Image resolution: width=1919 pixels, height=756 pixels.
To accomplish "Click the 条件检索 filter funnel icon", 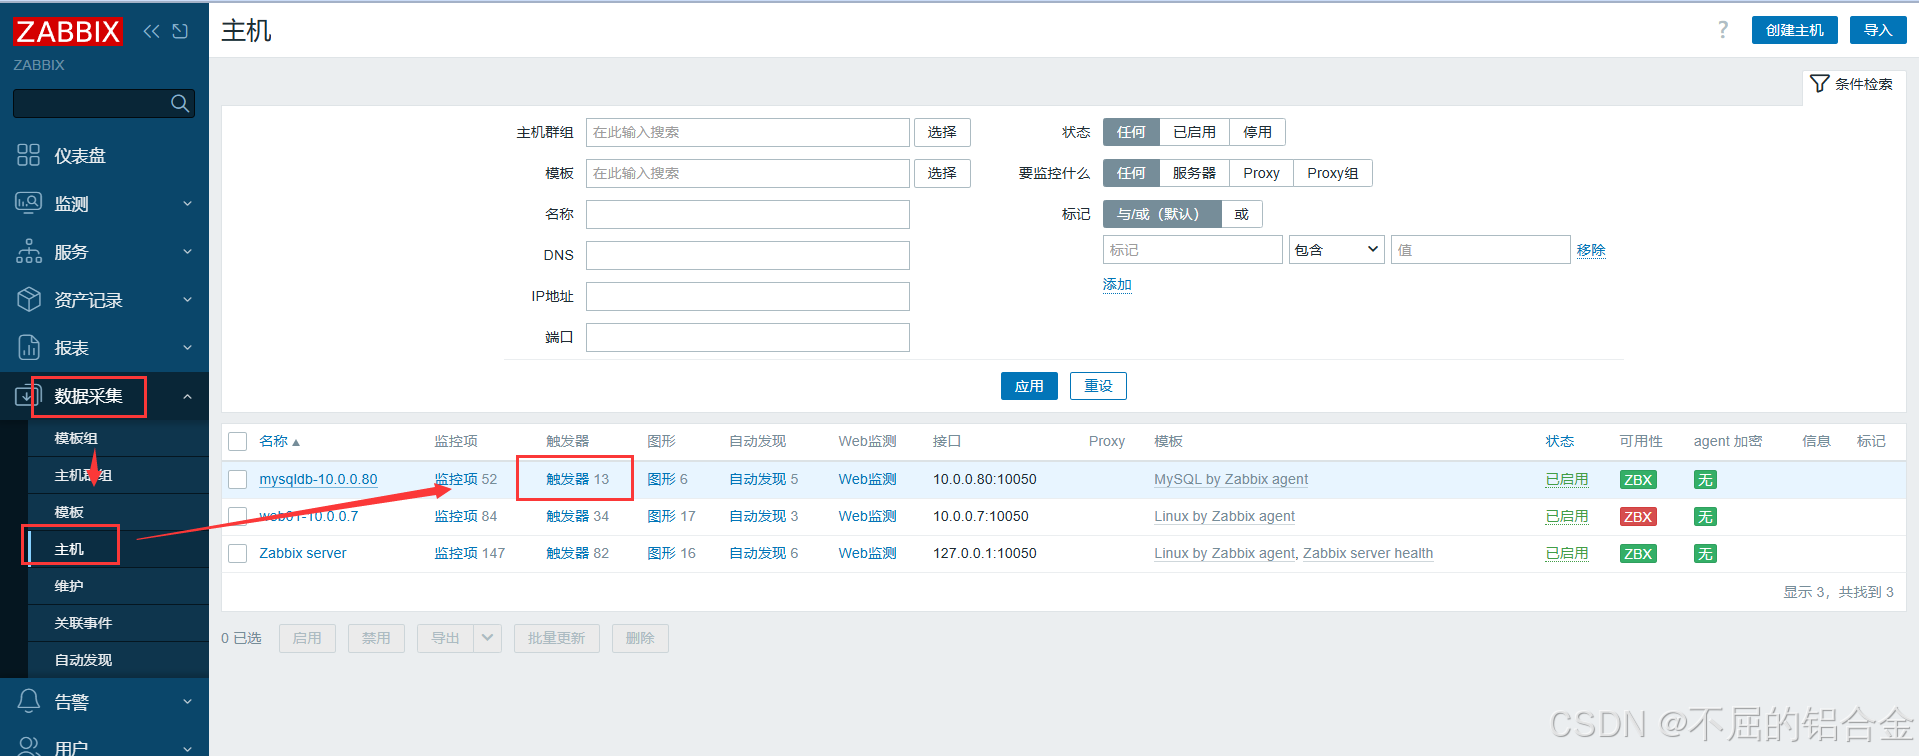I will coord(1820,84).
